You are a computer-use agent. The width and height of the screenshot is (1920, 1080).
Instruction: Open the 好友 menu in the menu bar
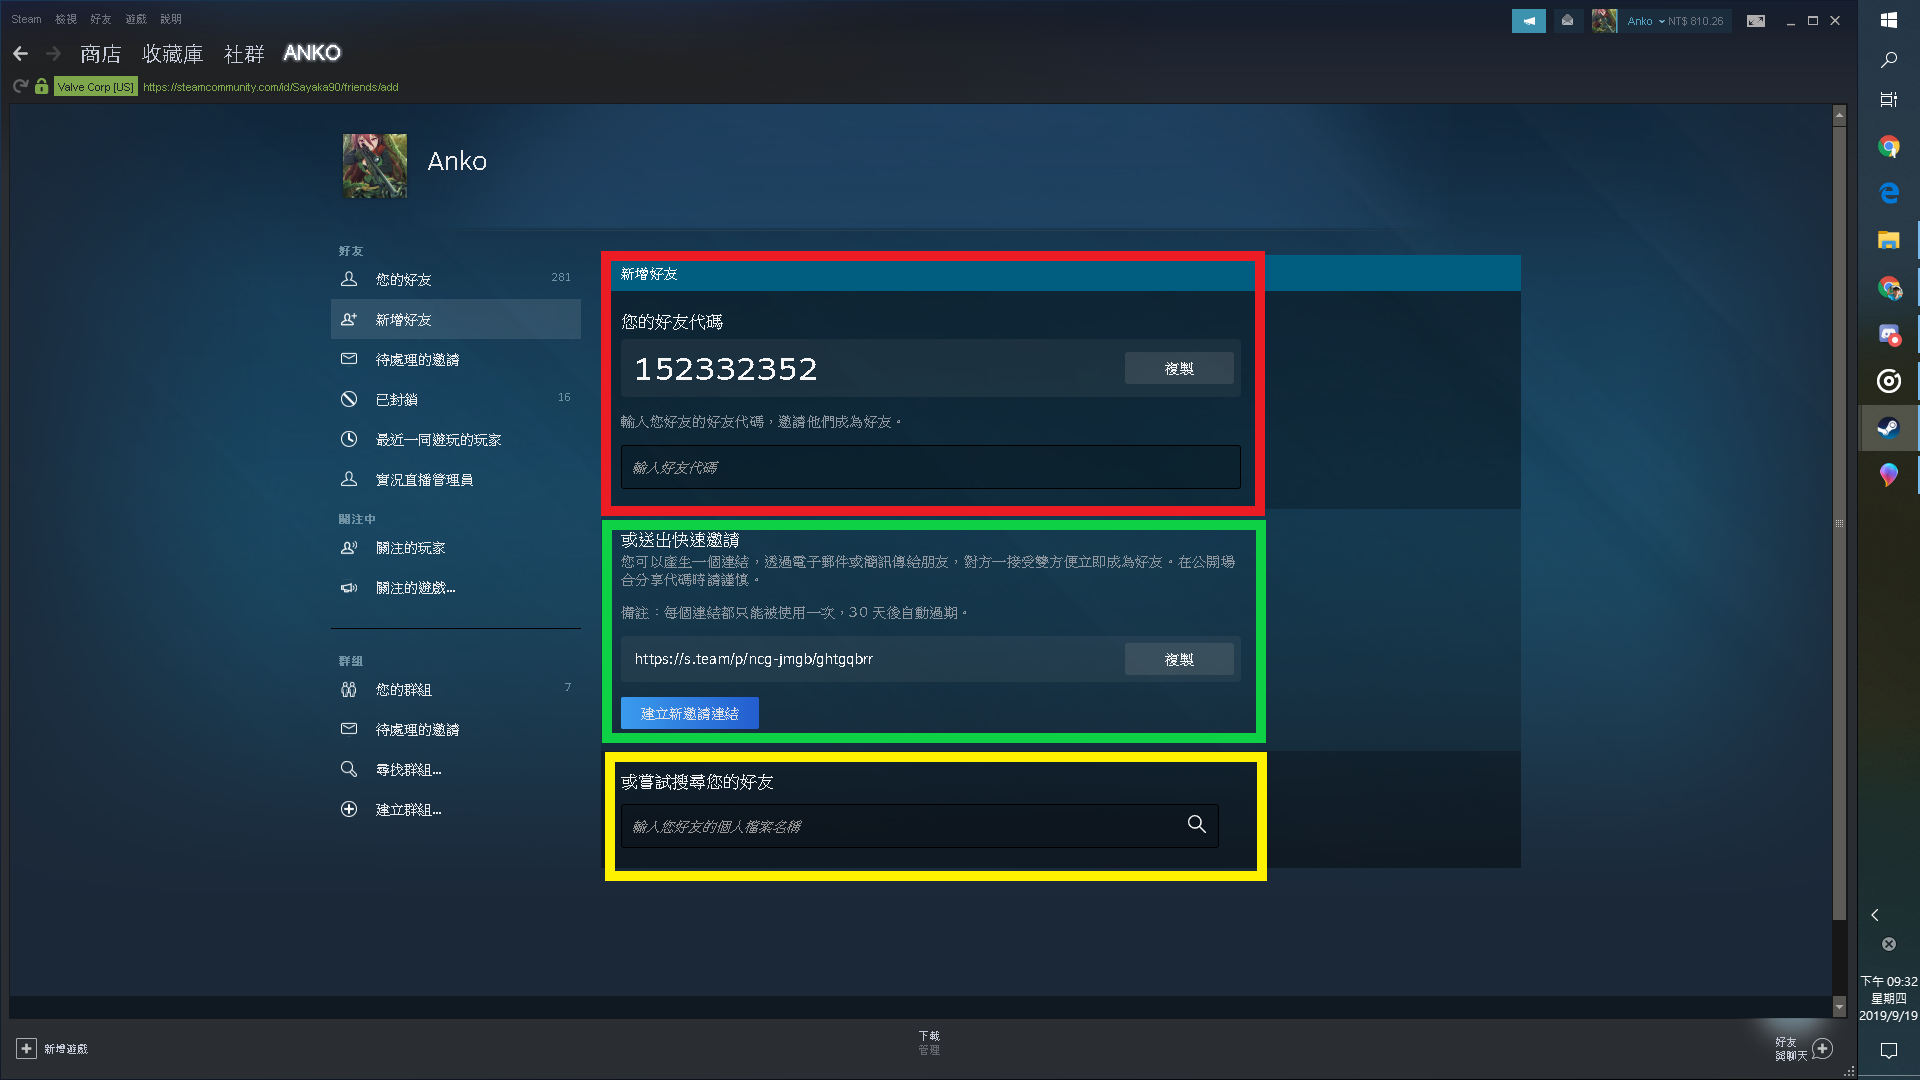[101, 19]
